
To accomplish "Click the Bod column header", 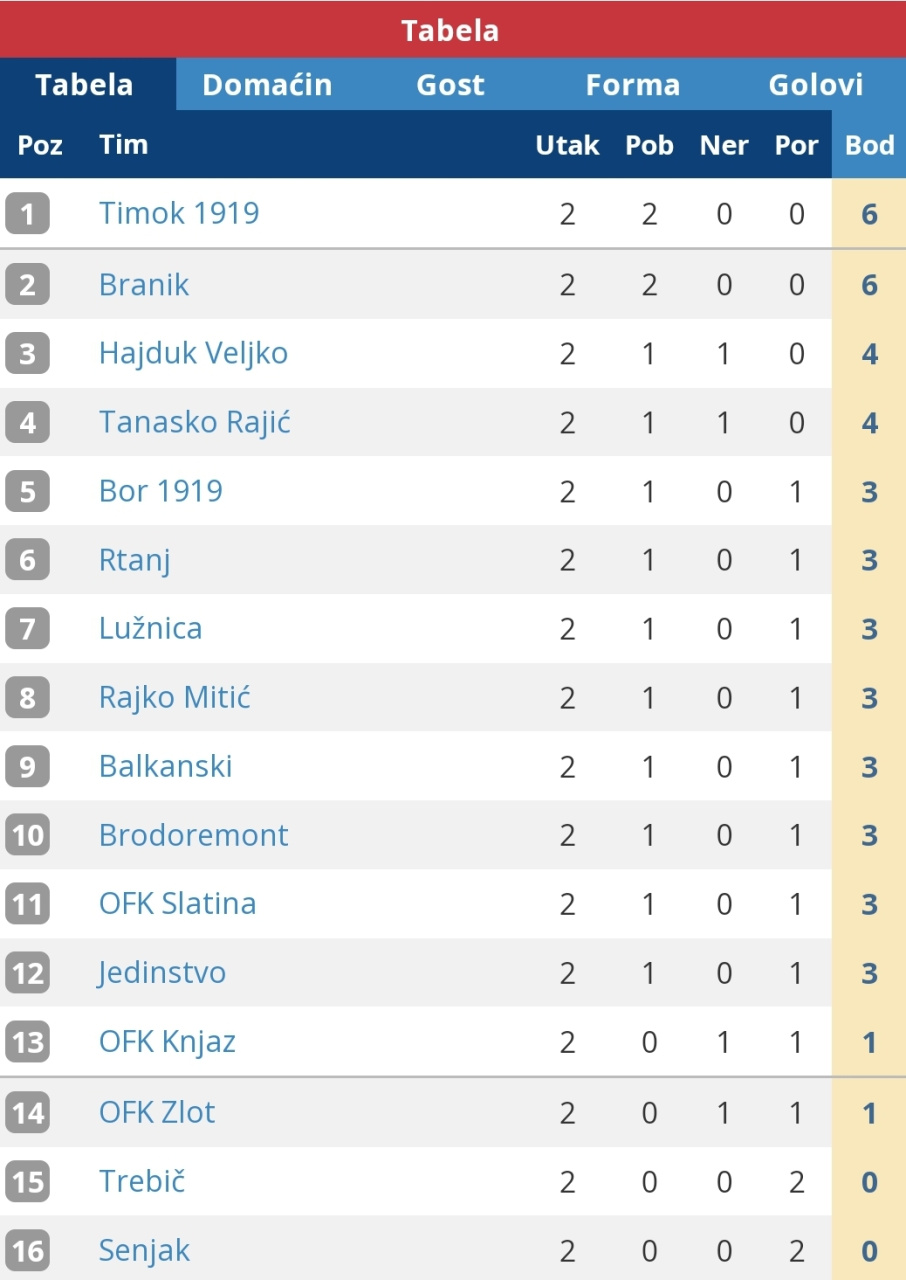I will tap(869, 145).
